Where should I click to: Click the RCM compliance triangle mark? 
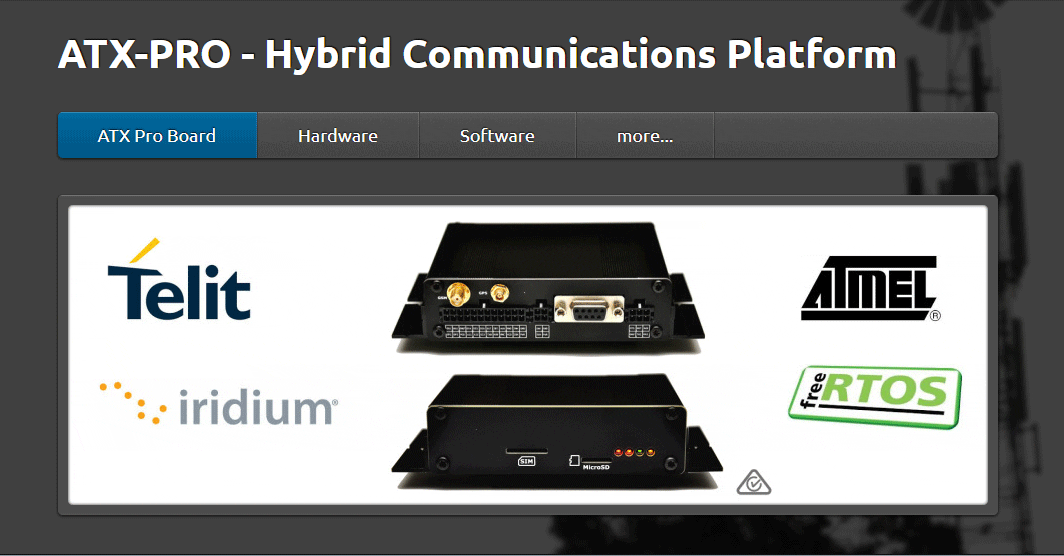tap(754, 482)
